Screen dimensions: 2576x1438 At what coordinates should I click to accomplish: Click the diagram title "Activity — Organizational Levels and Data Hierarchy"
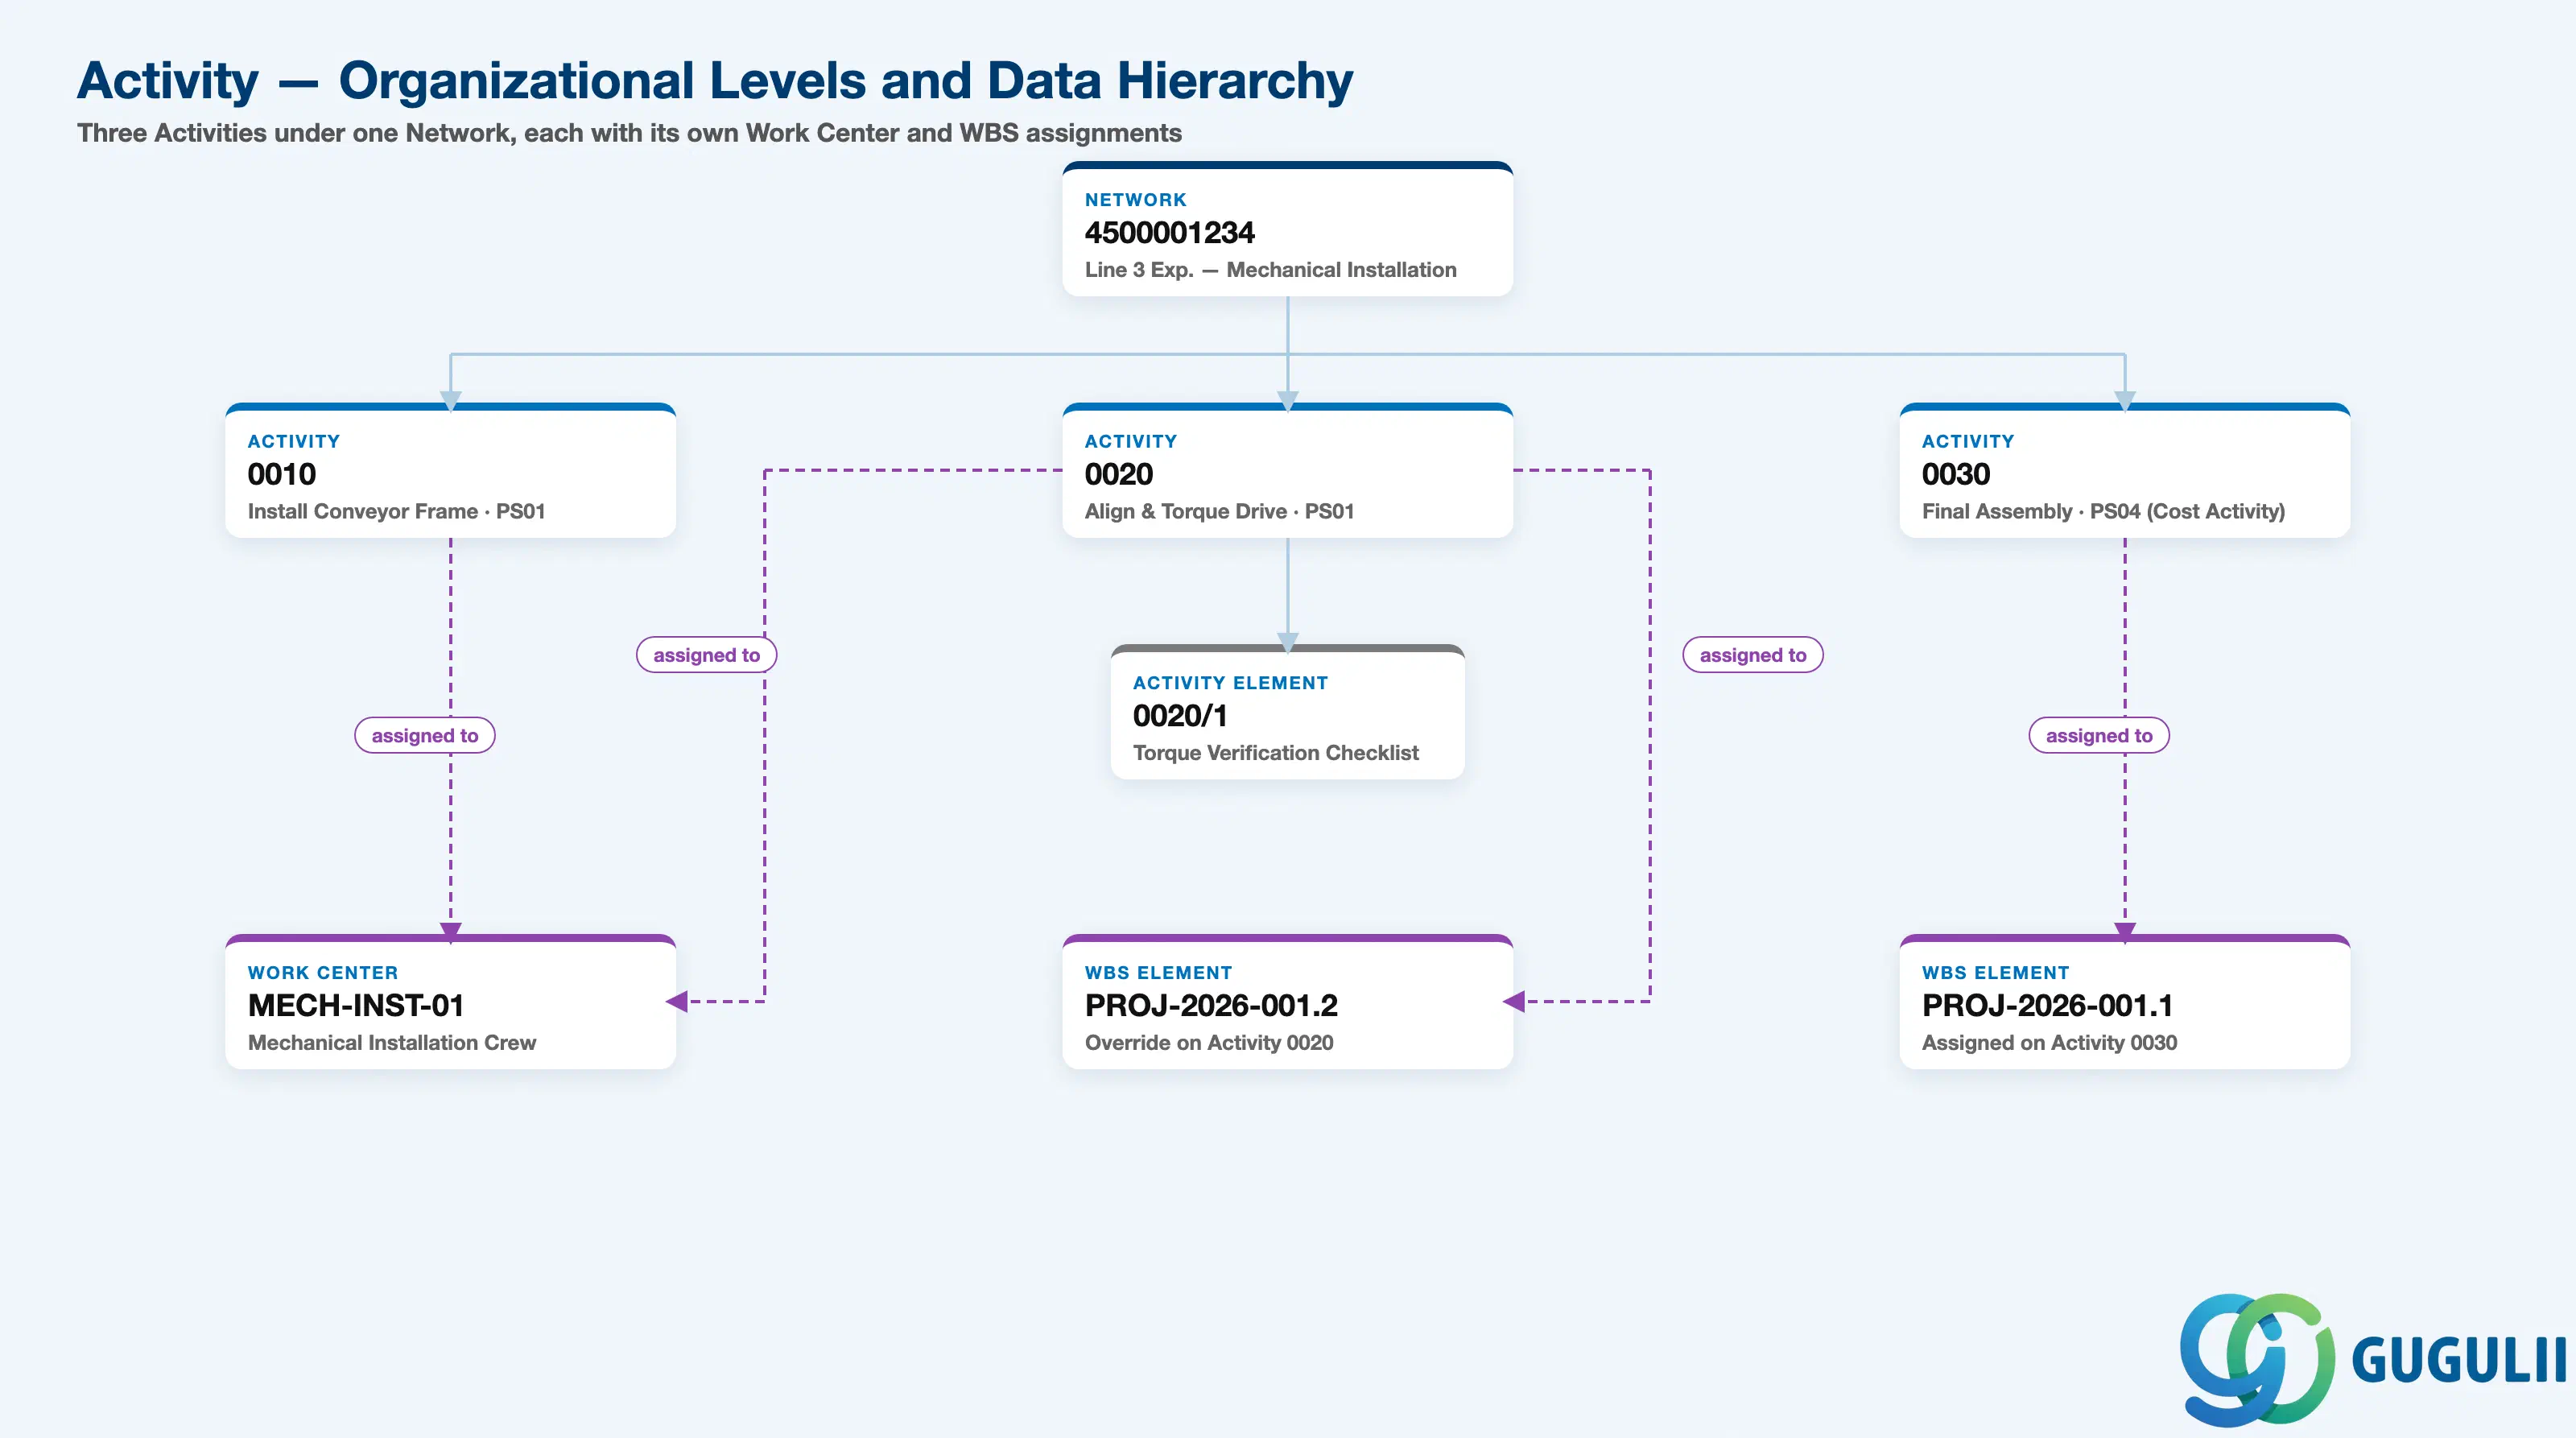point(715,80)
